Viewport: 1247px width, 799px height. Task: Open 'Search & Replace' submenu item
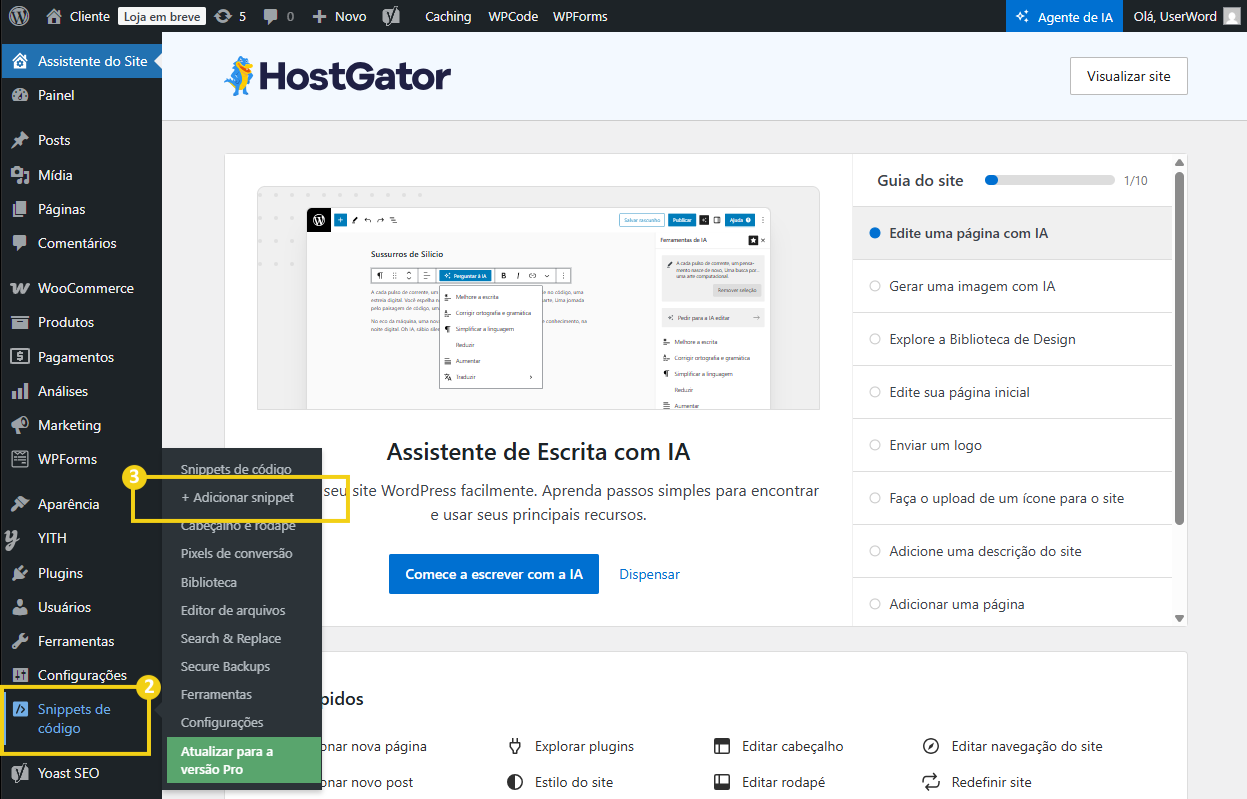[x=231, y=638]
